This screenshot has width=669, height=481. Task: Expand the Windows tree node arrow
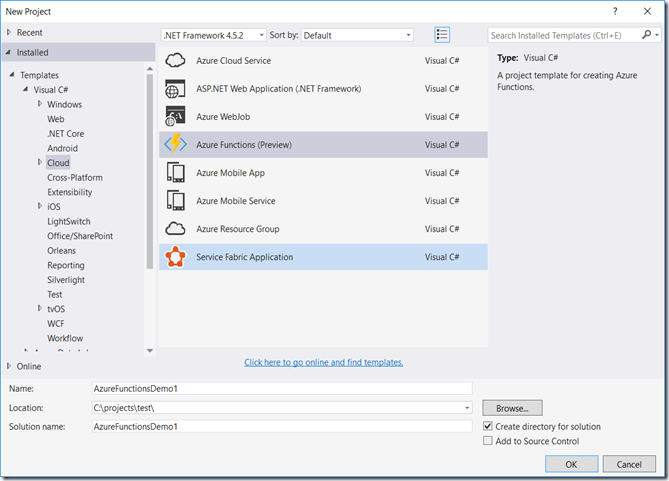click(40, 104)
